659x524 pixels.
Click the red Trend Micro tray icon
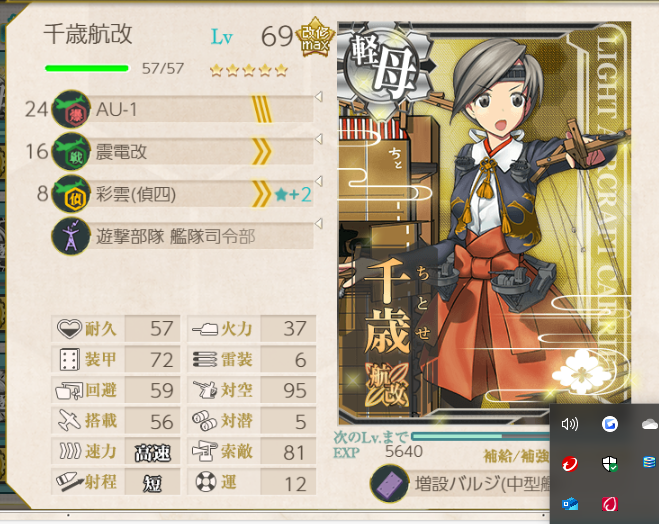point(569,464)
